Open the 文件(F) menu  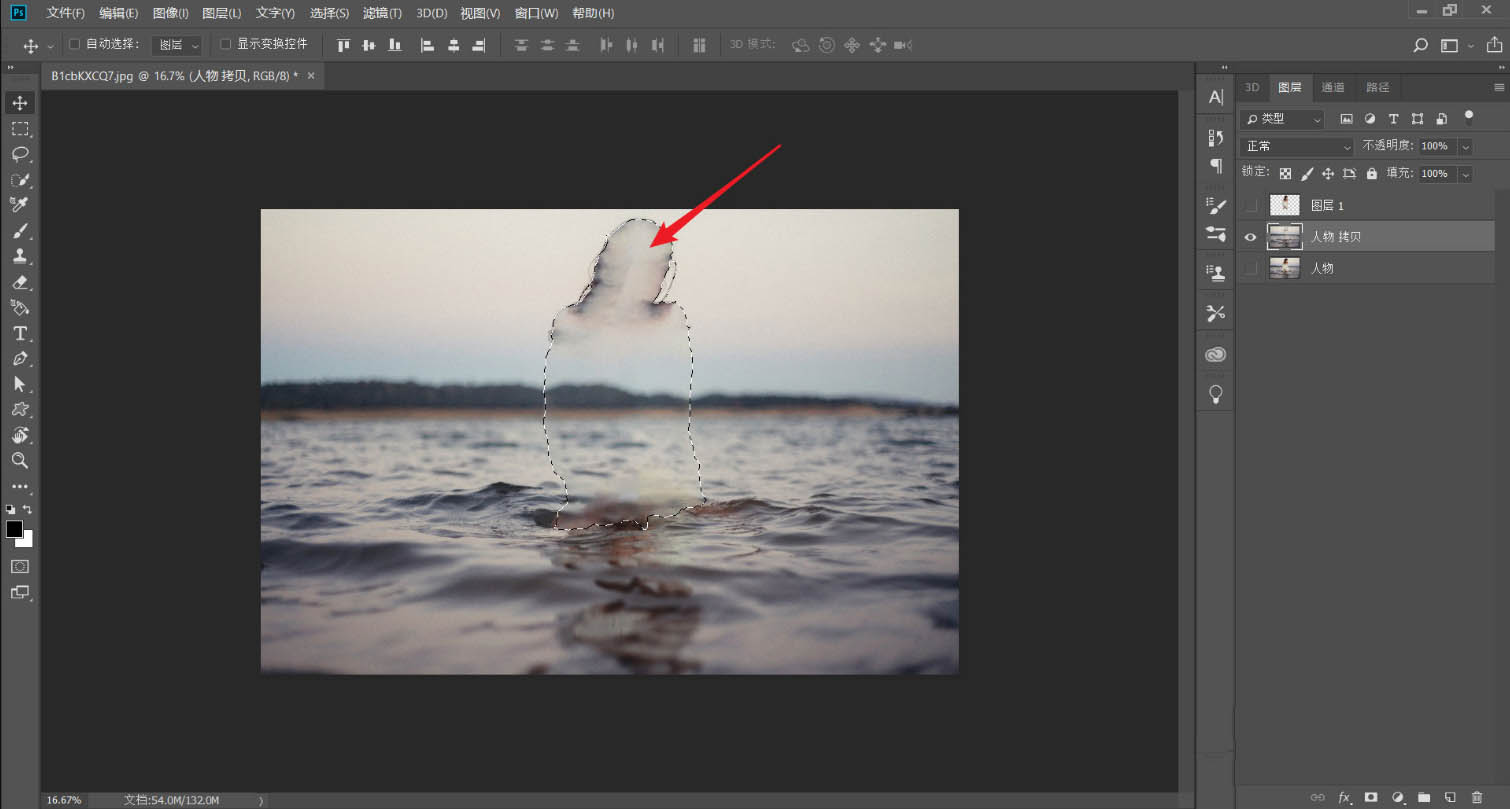(65, 13)
